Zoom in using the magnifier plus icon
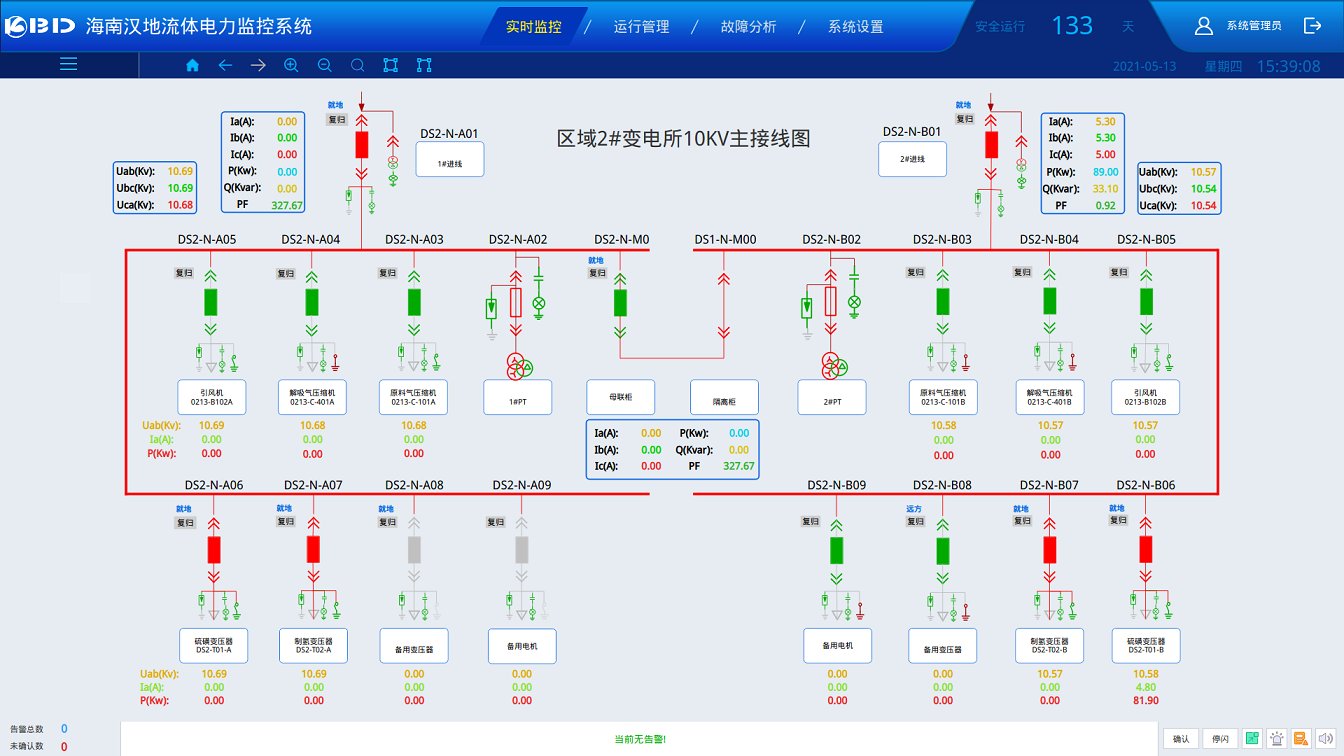The height and width of the screenshot is (756, 1344). tap(291, 65)
